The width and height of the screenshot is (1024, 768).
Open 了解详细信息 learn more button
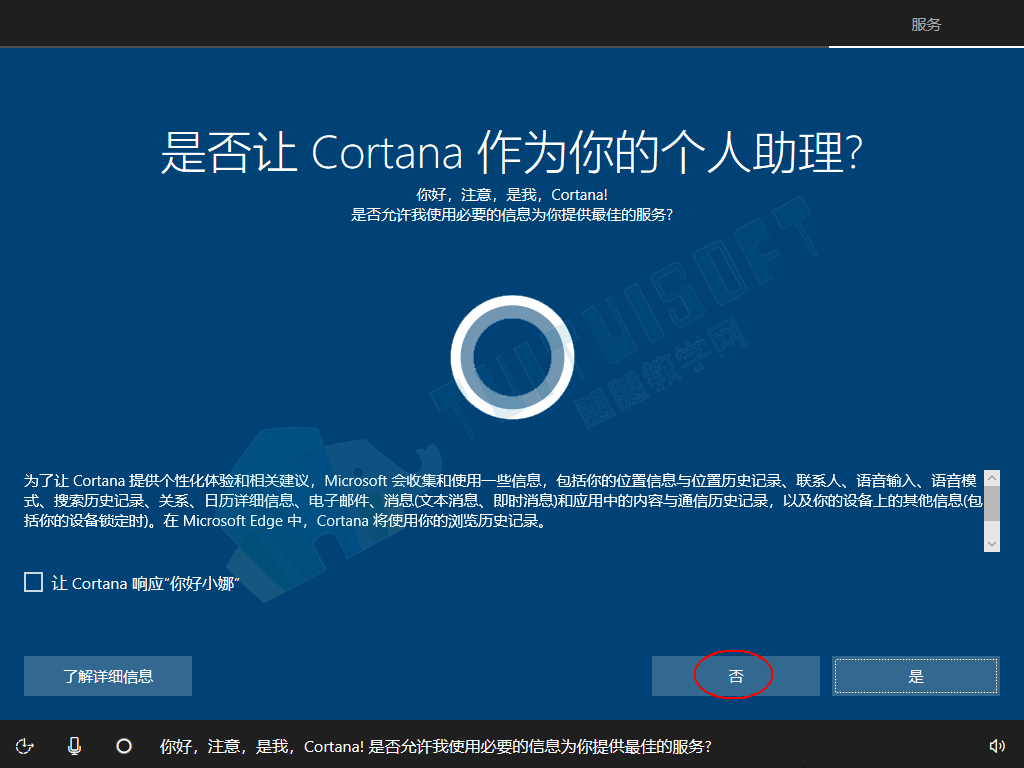click(108, 676)
